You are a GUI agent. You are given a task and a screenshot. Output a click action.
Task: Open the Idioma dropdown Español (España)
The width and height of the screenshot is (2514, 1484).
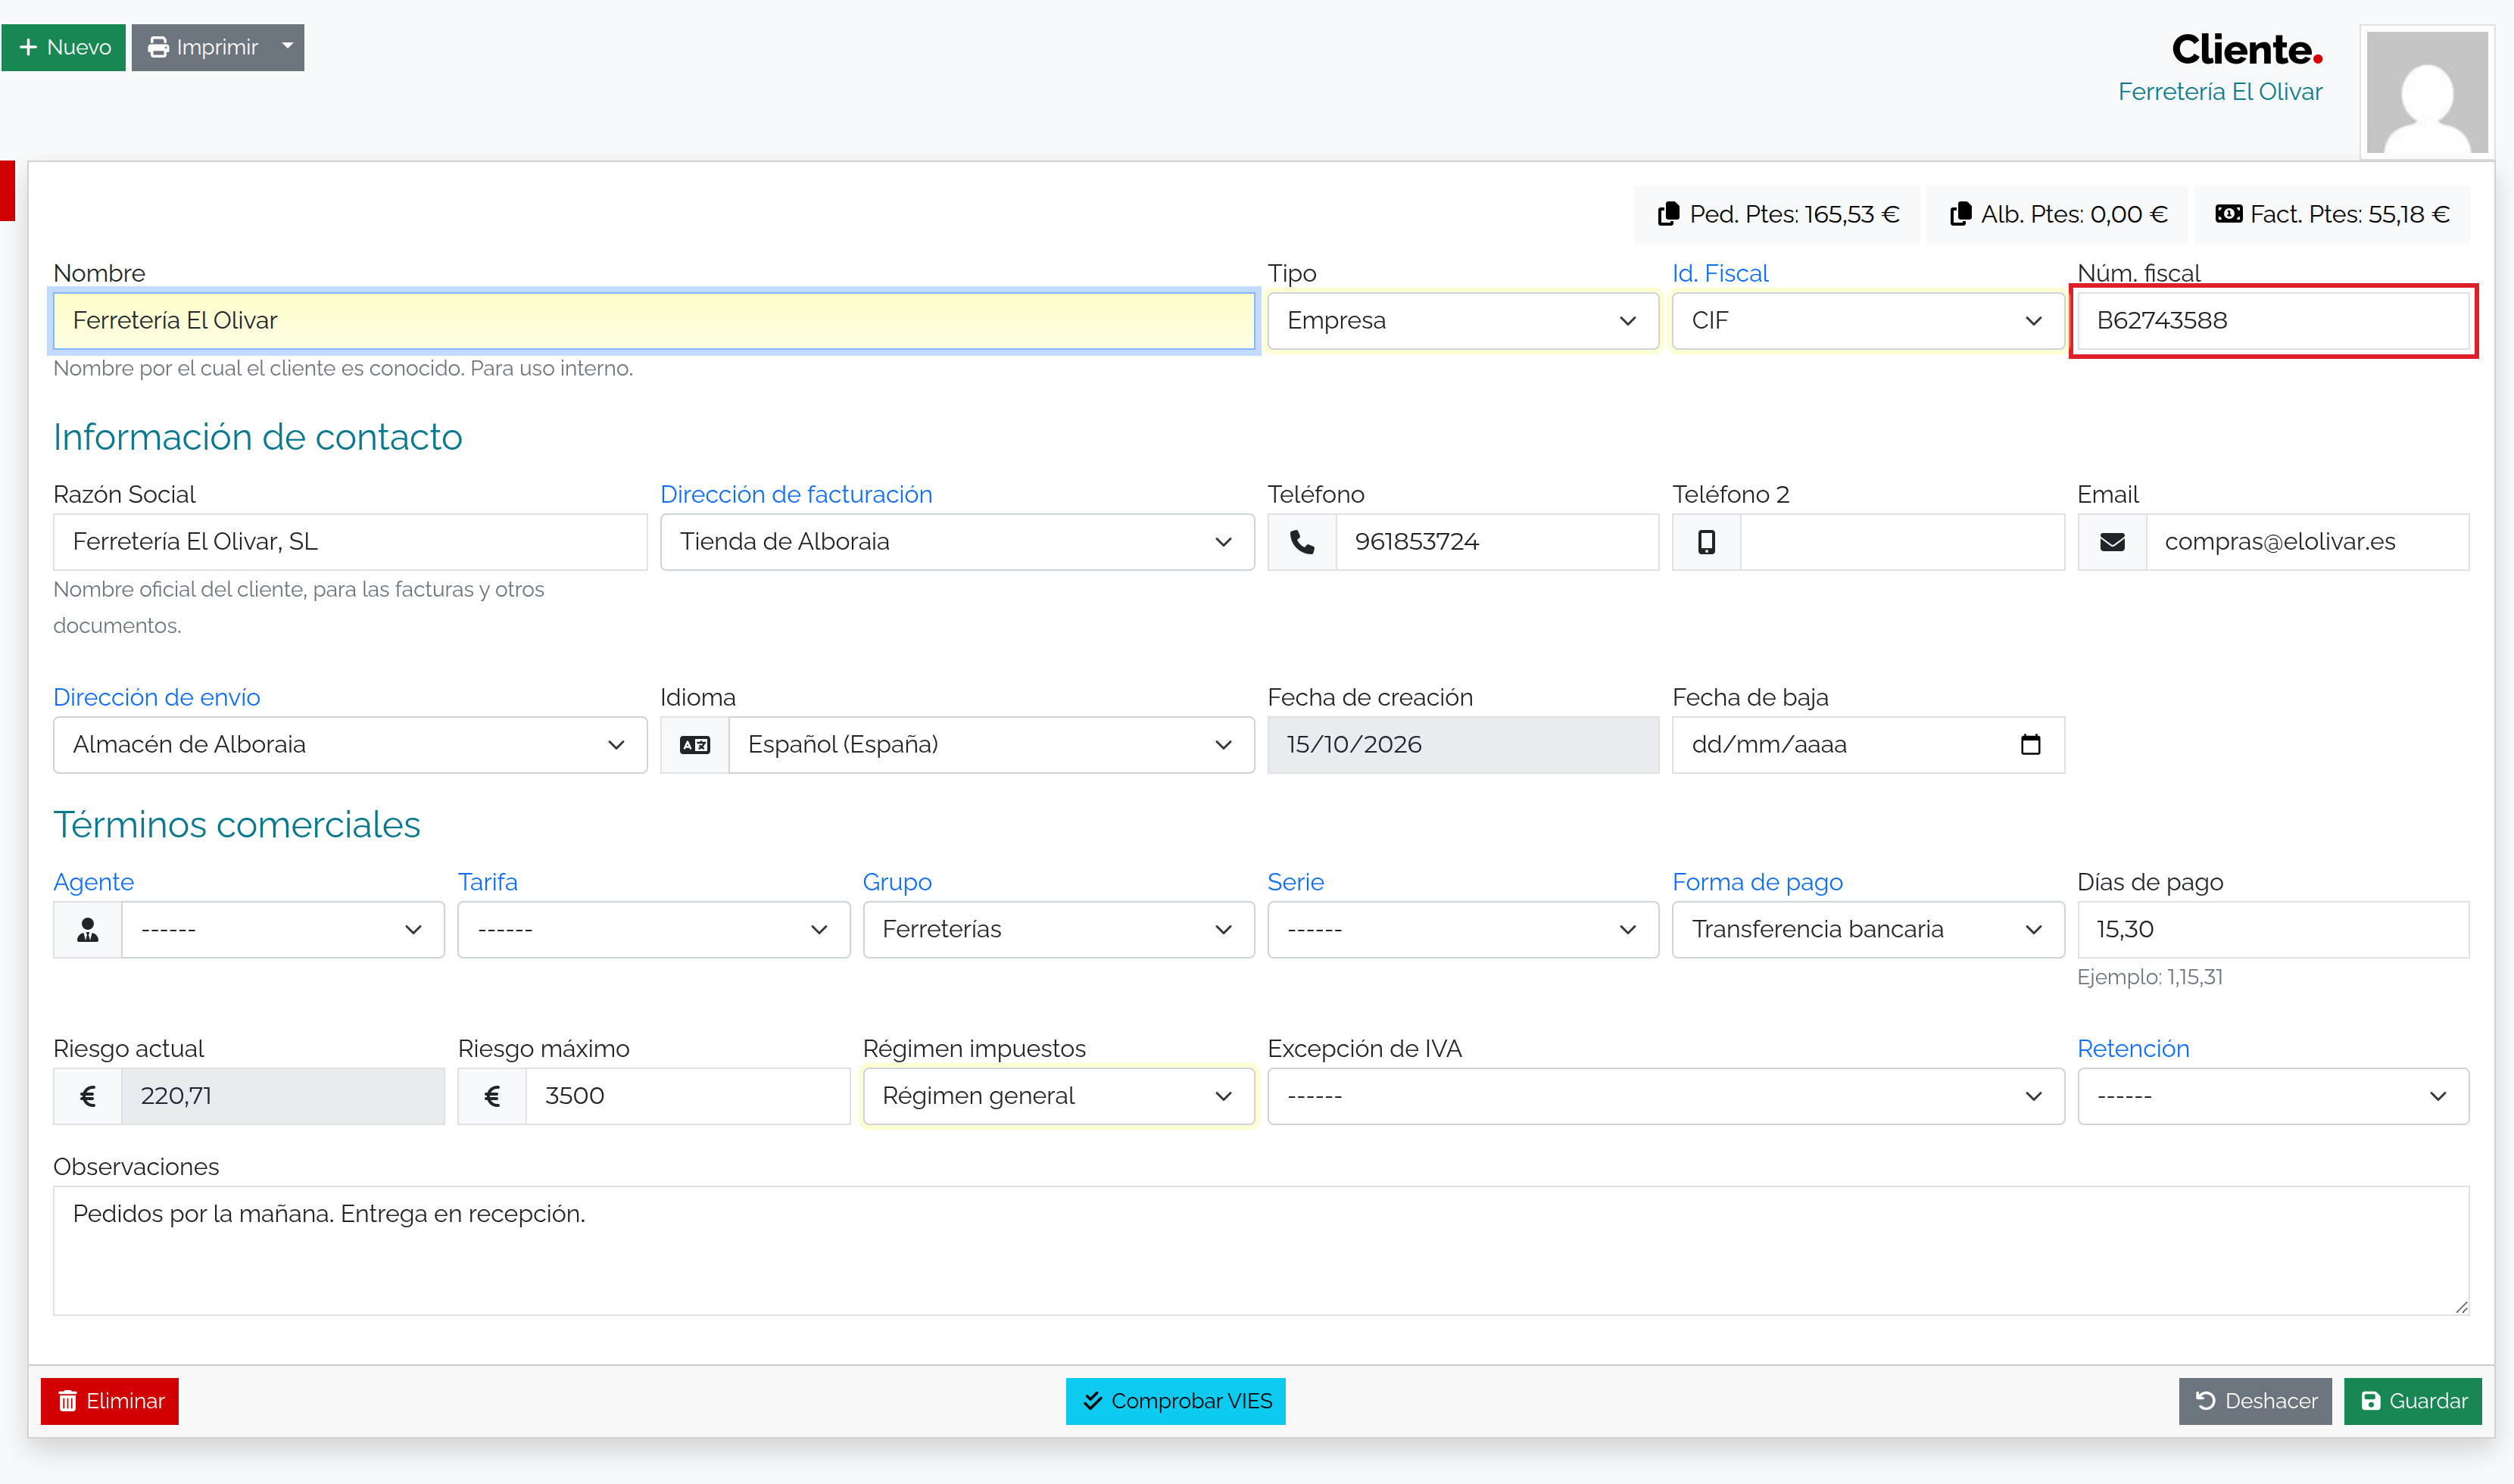pyautogui.click(x=991, y=745)
